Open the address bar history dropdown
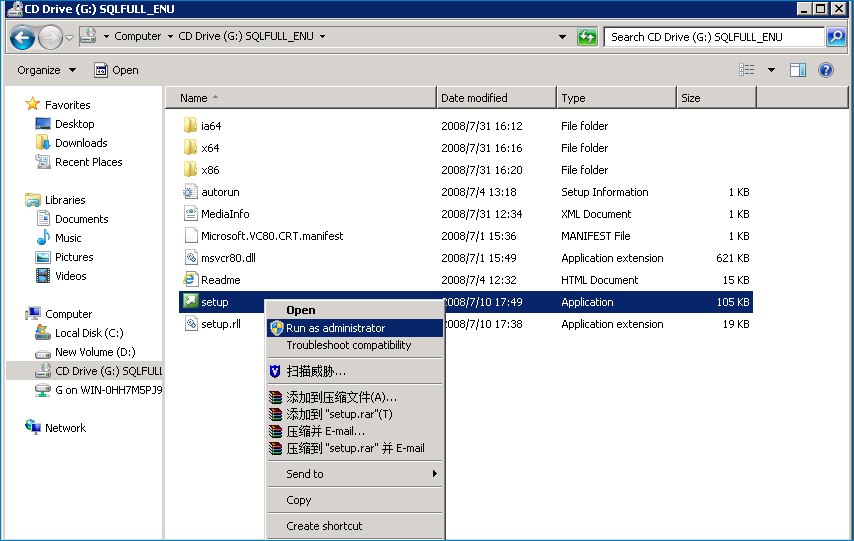 tap(562, 37)
